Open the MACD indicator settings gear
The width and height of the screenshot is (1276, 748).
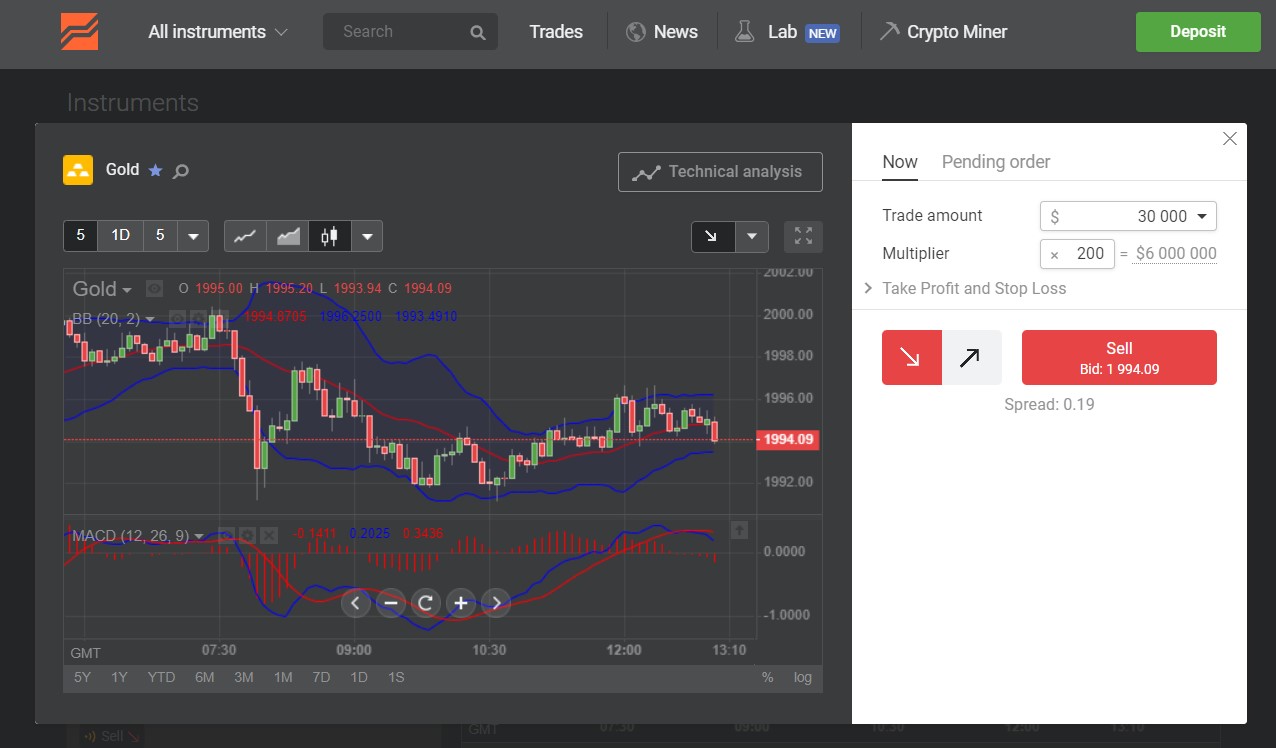(x=247, y=535)
